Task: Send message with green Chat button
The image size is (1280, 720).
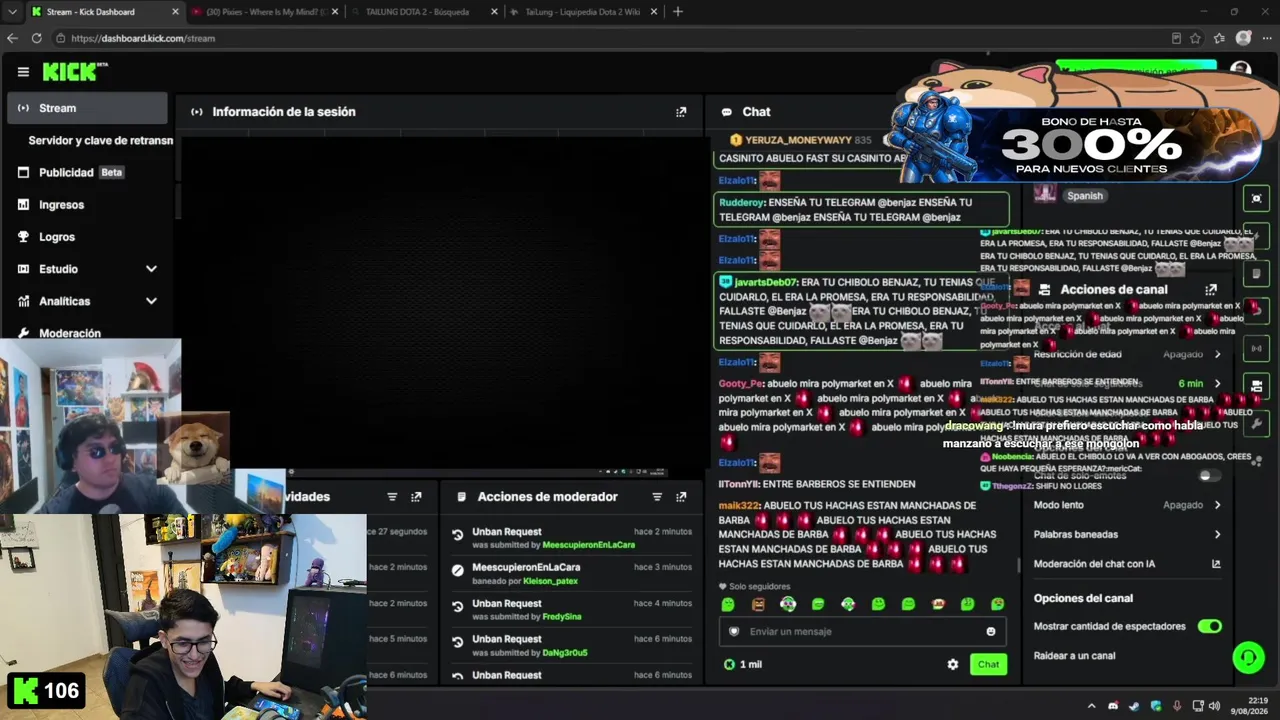Action: pyautogui.click(x=988, y=664)
